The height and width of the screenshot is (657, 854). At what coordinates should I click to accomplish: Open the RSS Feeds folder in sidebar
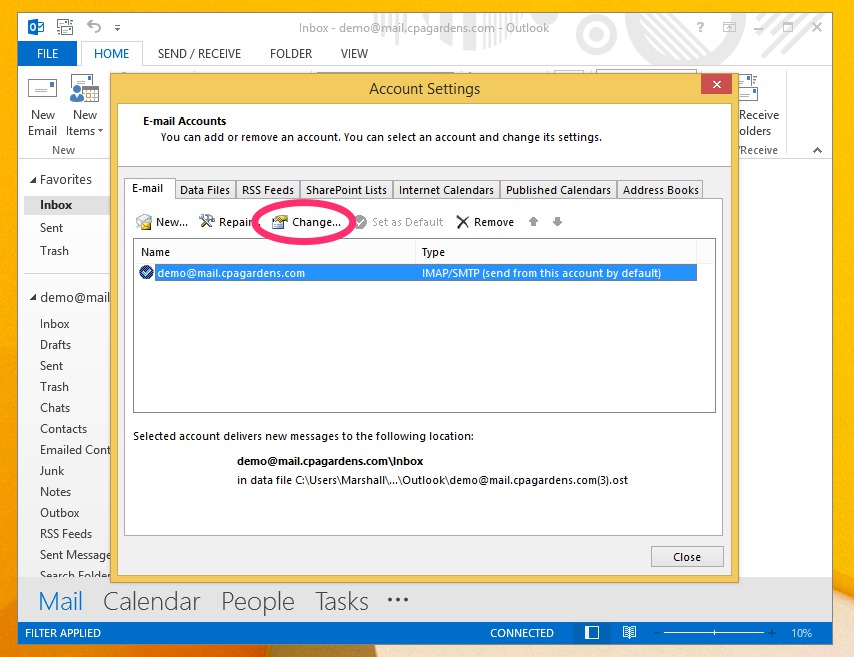point(66,534)
